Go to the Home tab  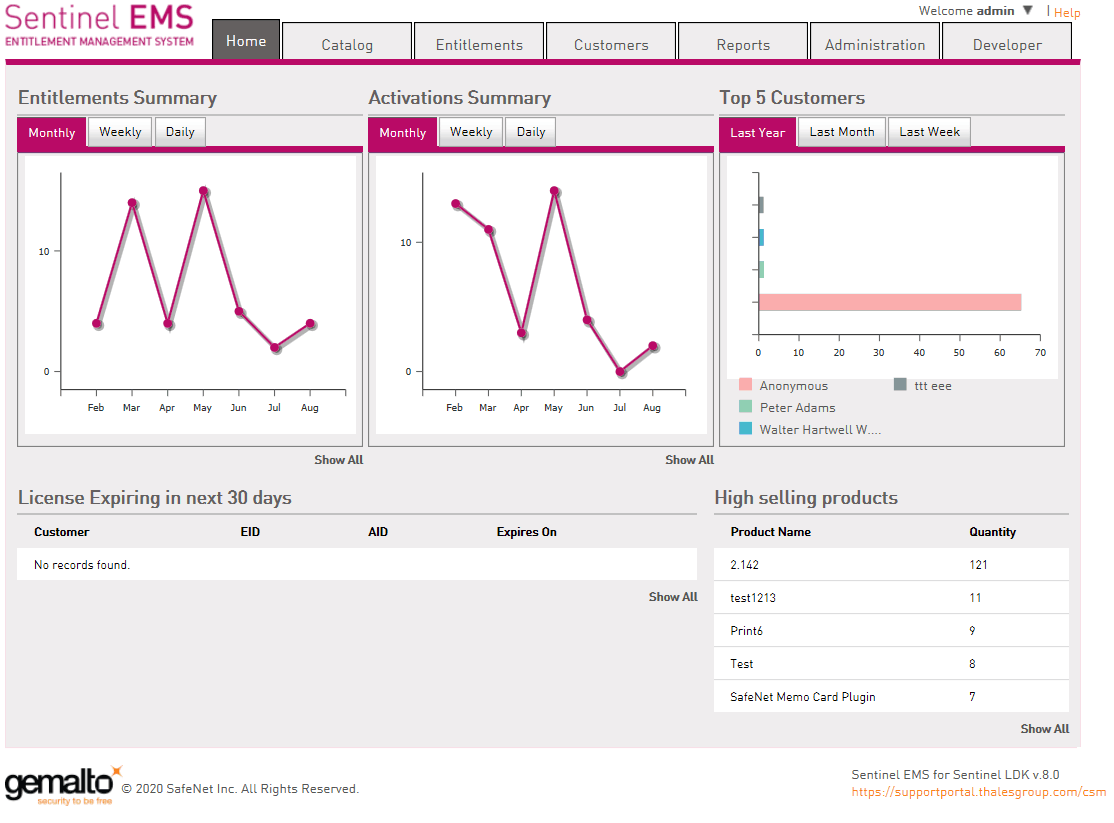point(246,41)
